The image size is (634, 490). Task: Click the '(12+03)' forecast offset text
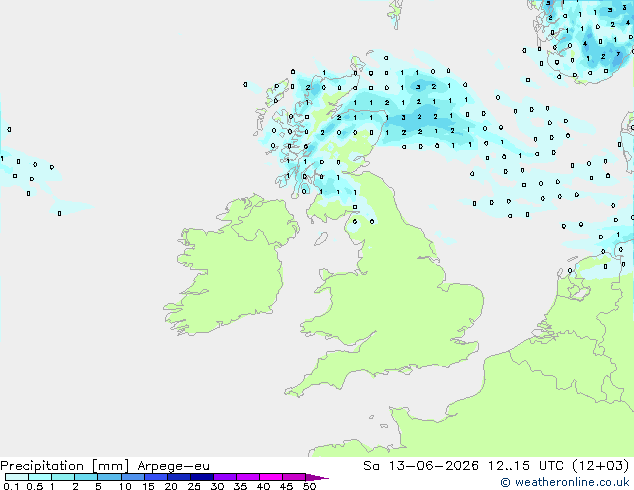pos(601,465)
